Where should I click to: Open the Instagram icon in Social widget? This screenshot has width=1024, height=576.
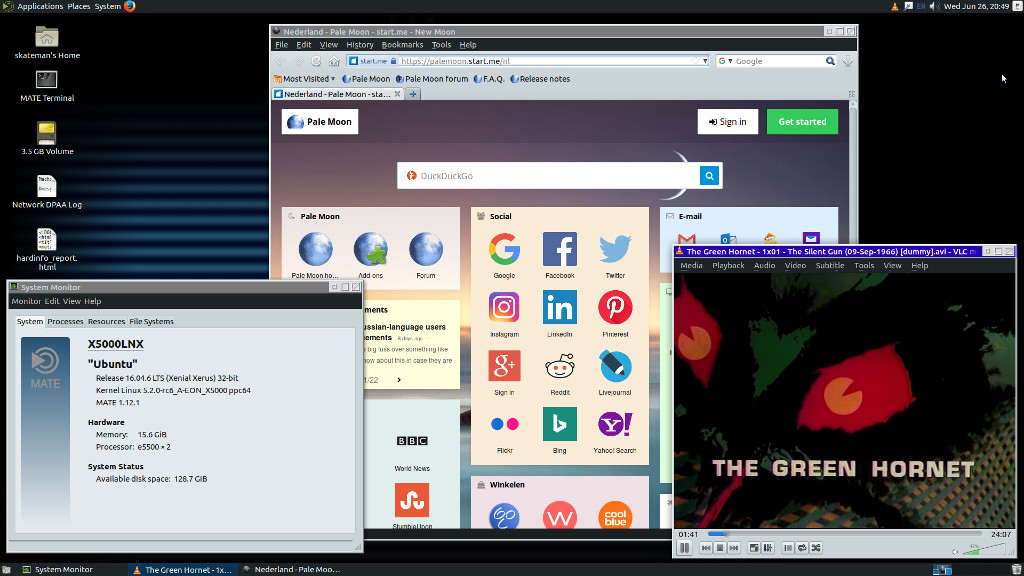click(x=504, y=307)
